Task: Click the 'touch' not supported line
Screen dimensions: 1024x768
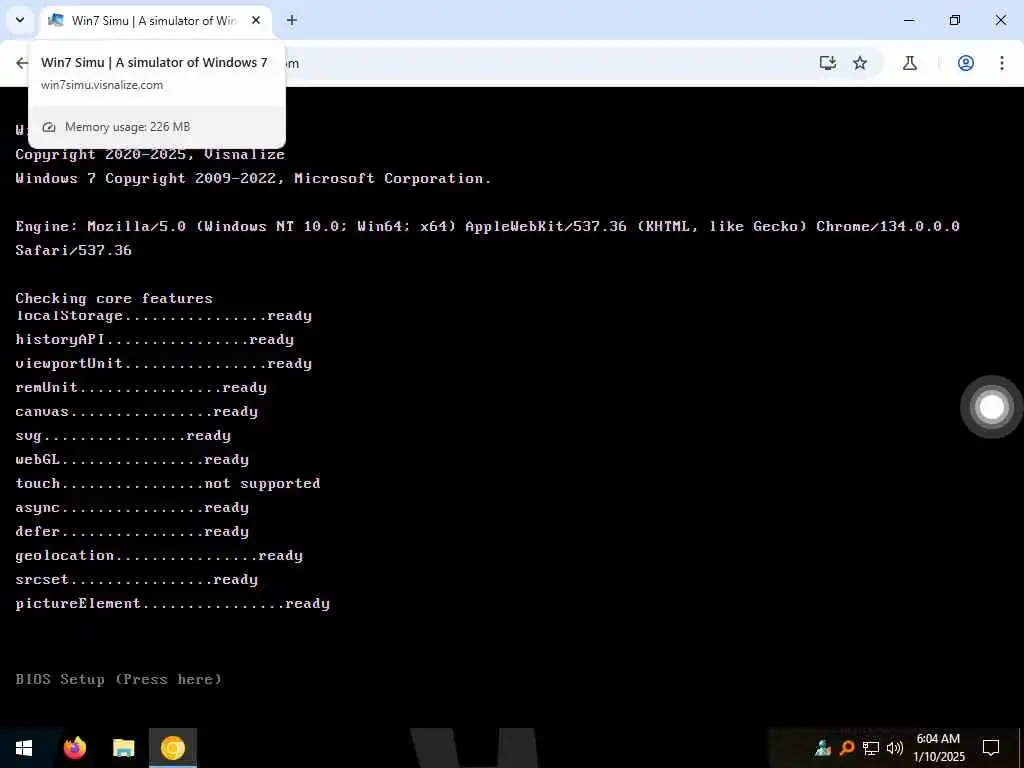Action: [168, 484]
